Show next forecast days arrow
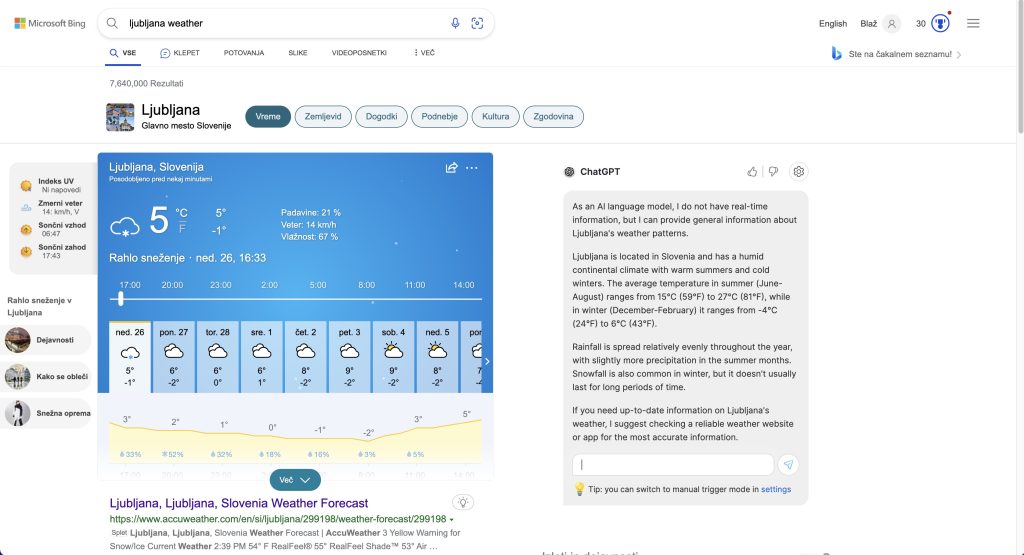 click(487, 361)
